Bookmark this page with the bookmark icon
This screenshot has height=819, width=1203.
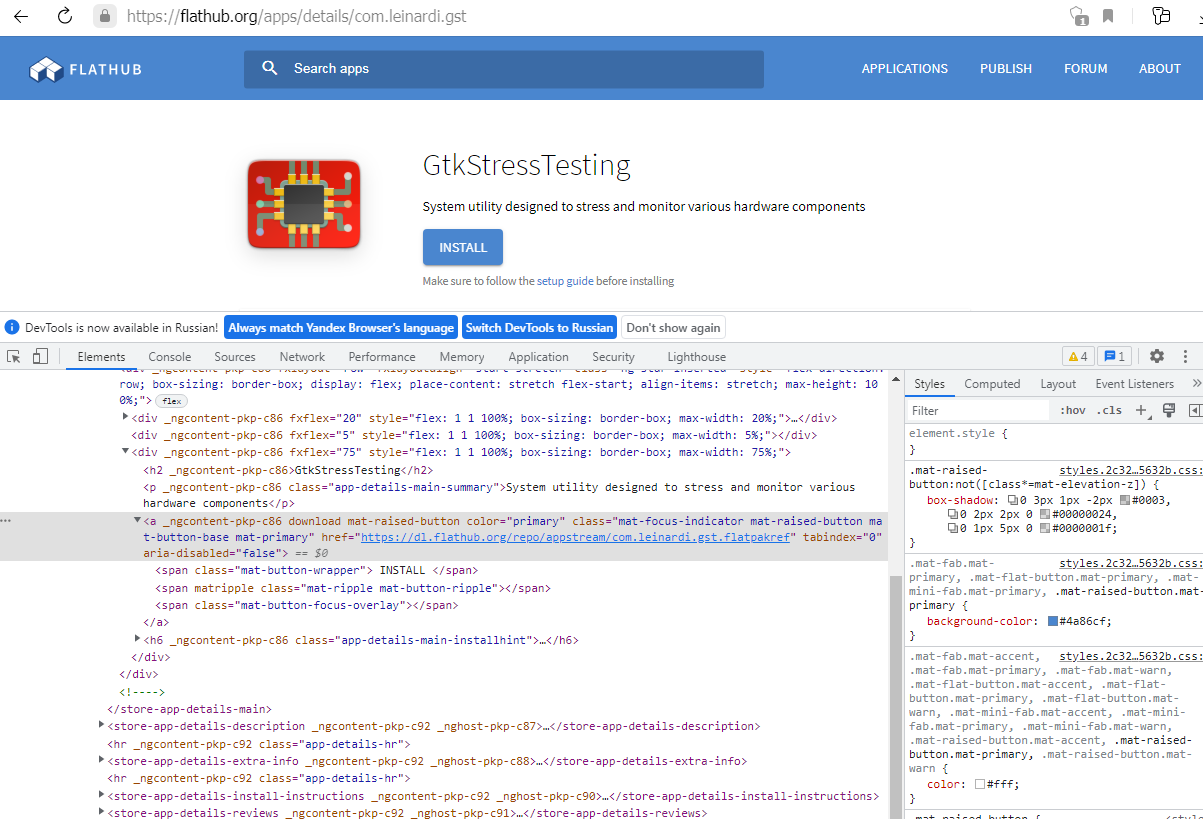tap(1108, 16)
